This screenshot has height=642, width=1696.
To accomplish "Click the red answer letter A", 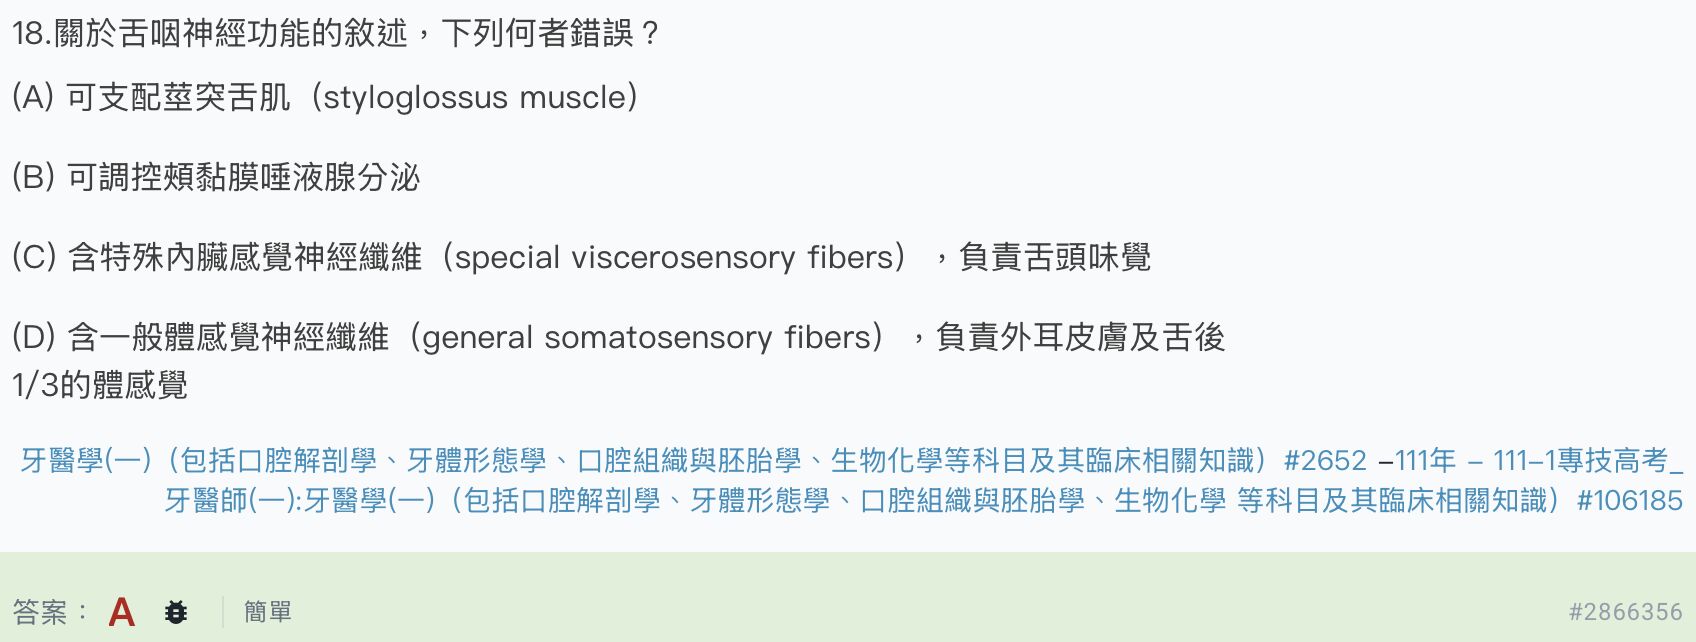I will tap(121, 611).
